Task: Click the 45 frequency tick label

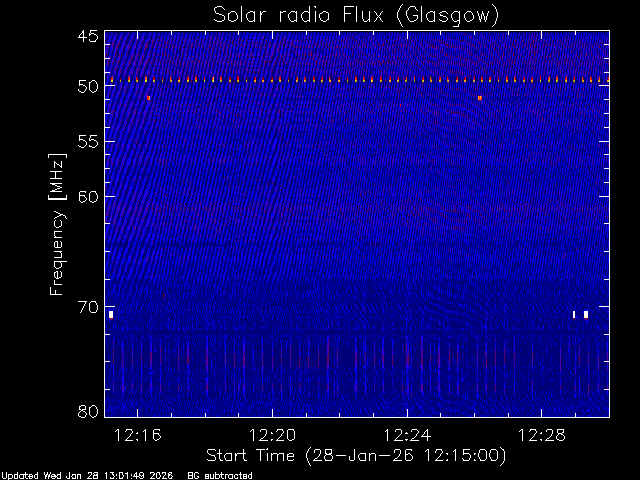Action: [x=88, y=36]
